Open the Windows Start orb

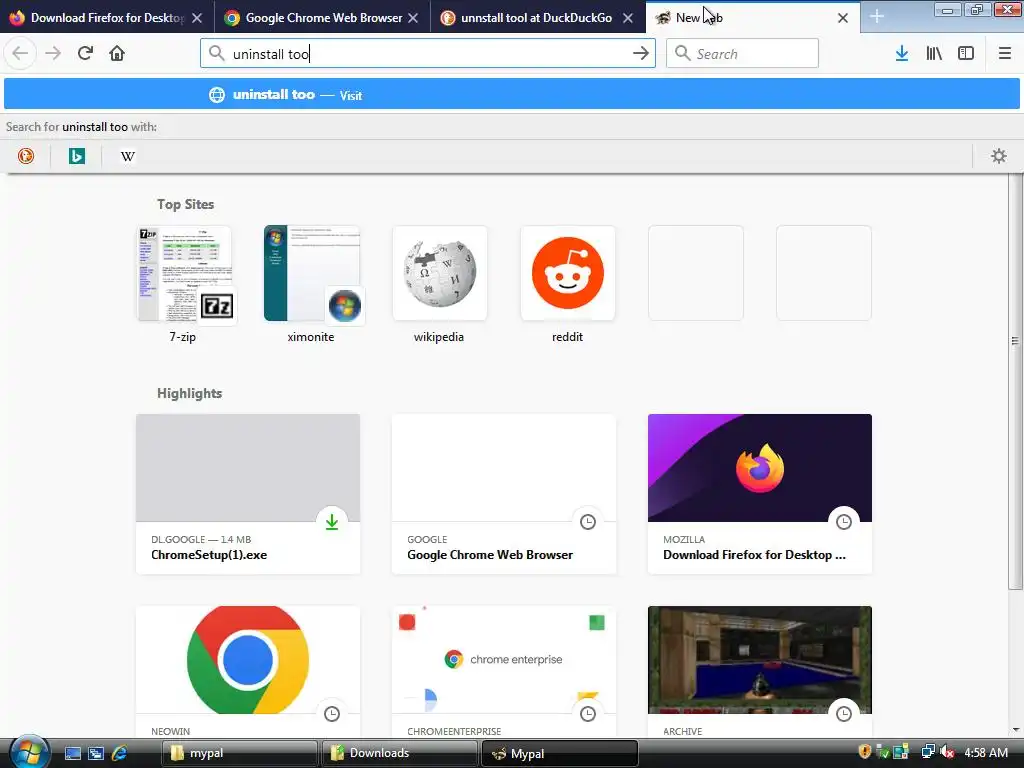[x=29, y=752]
